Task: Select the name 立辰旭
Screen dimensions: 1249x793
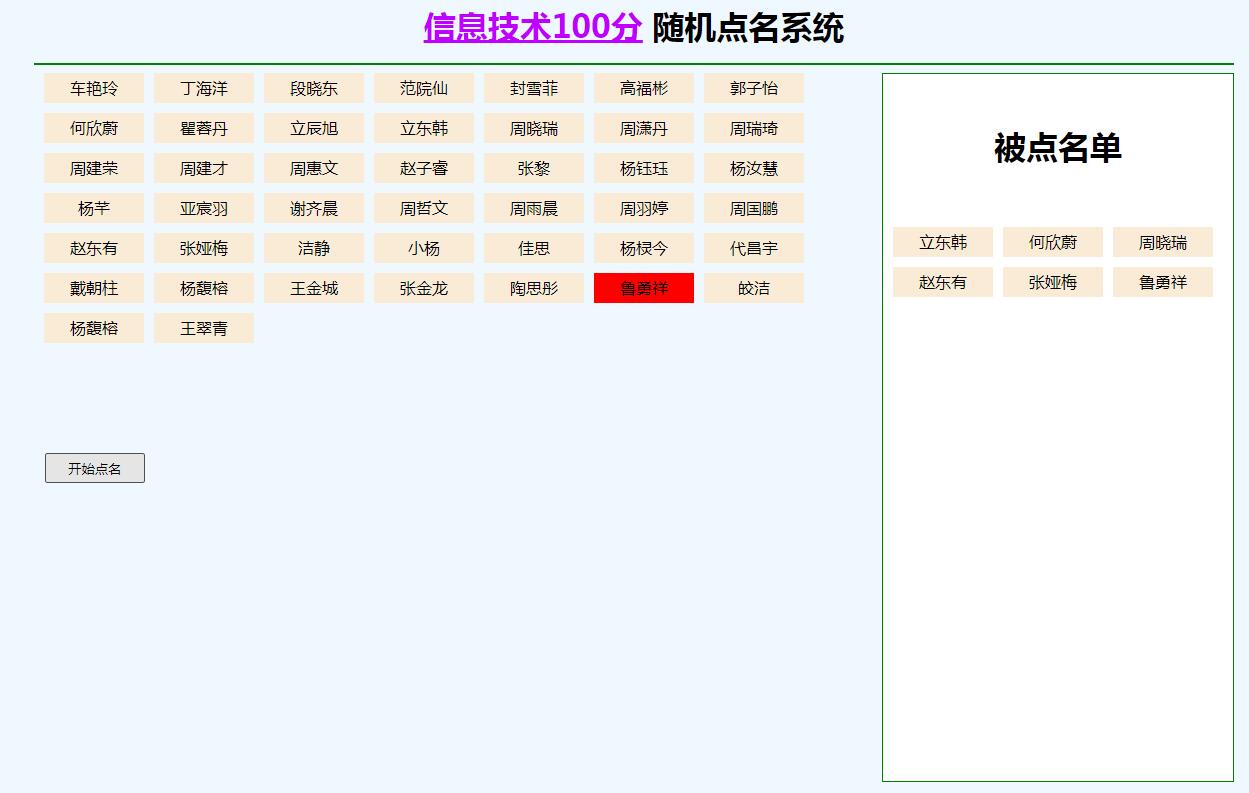Action: [314, 128]
